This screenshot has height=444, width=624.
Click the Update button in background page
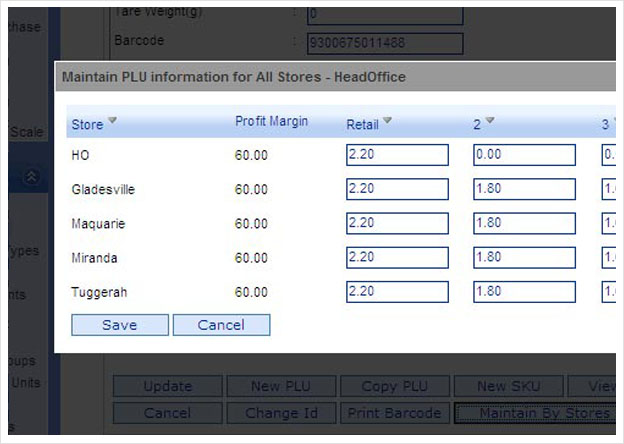pos(168,386)
